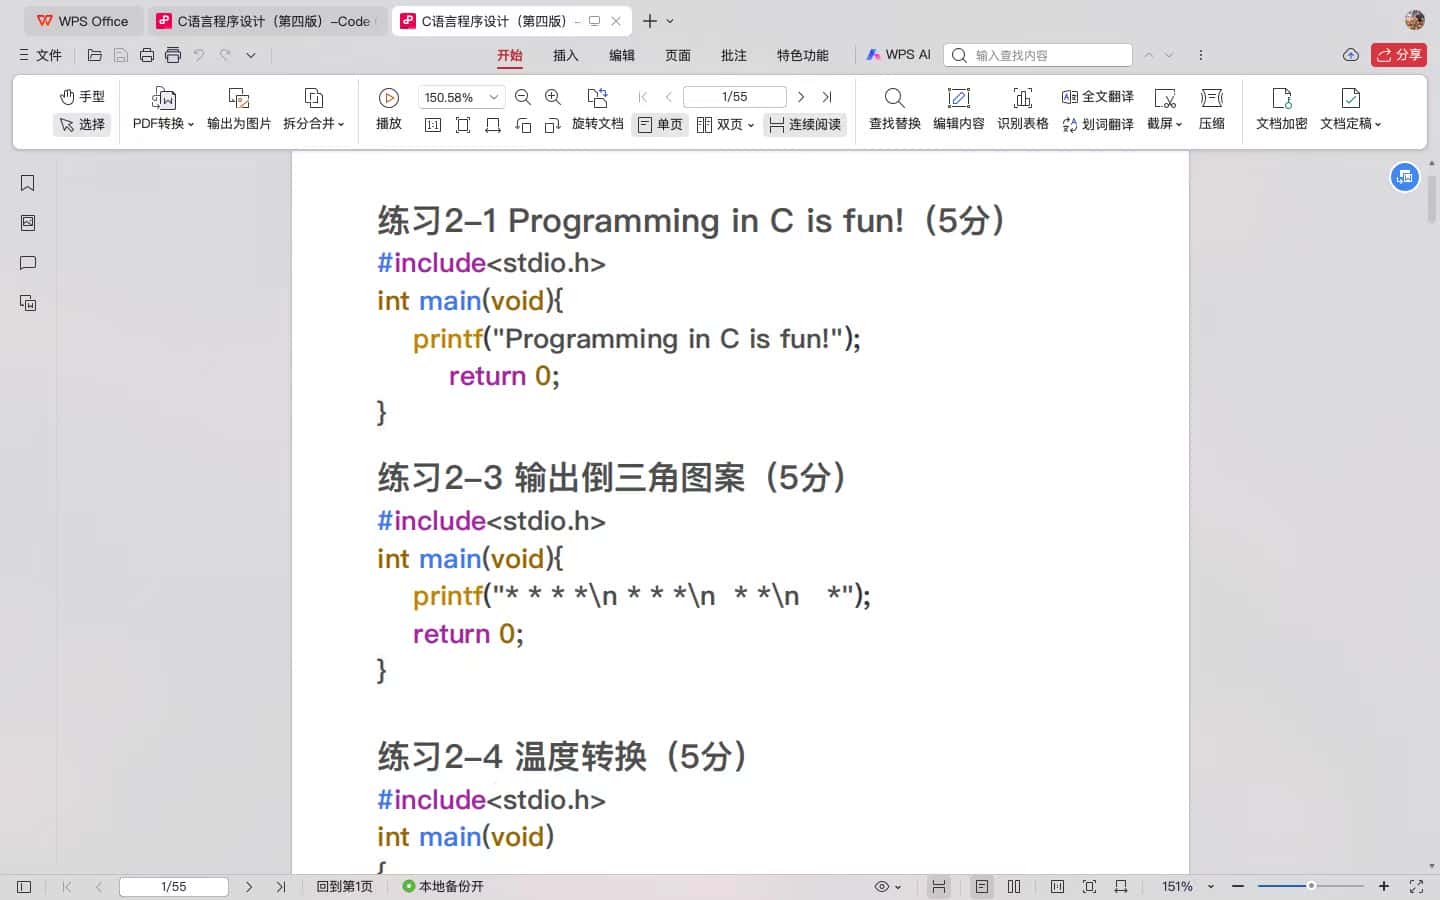Enable the 选择 select tool
Screen dimensions: 1440x900
click(x=82, y=124)
